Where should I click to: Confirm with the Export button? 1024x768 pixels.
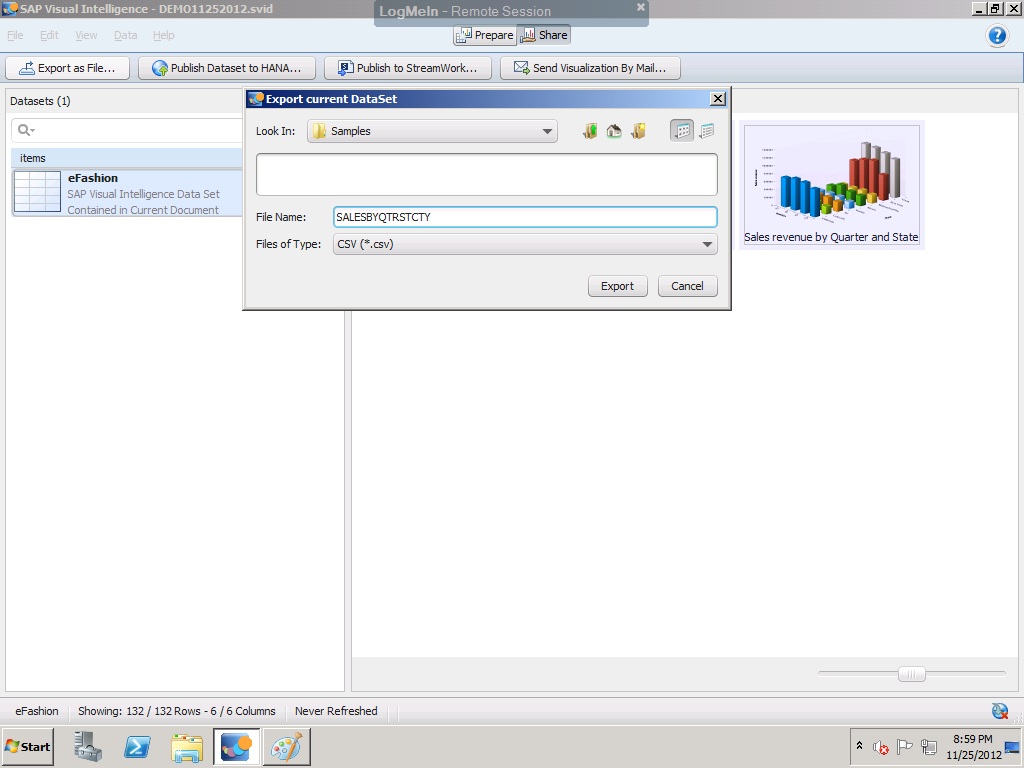617,286
